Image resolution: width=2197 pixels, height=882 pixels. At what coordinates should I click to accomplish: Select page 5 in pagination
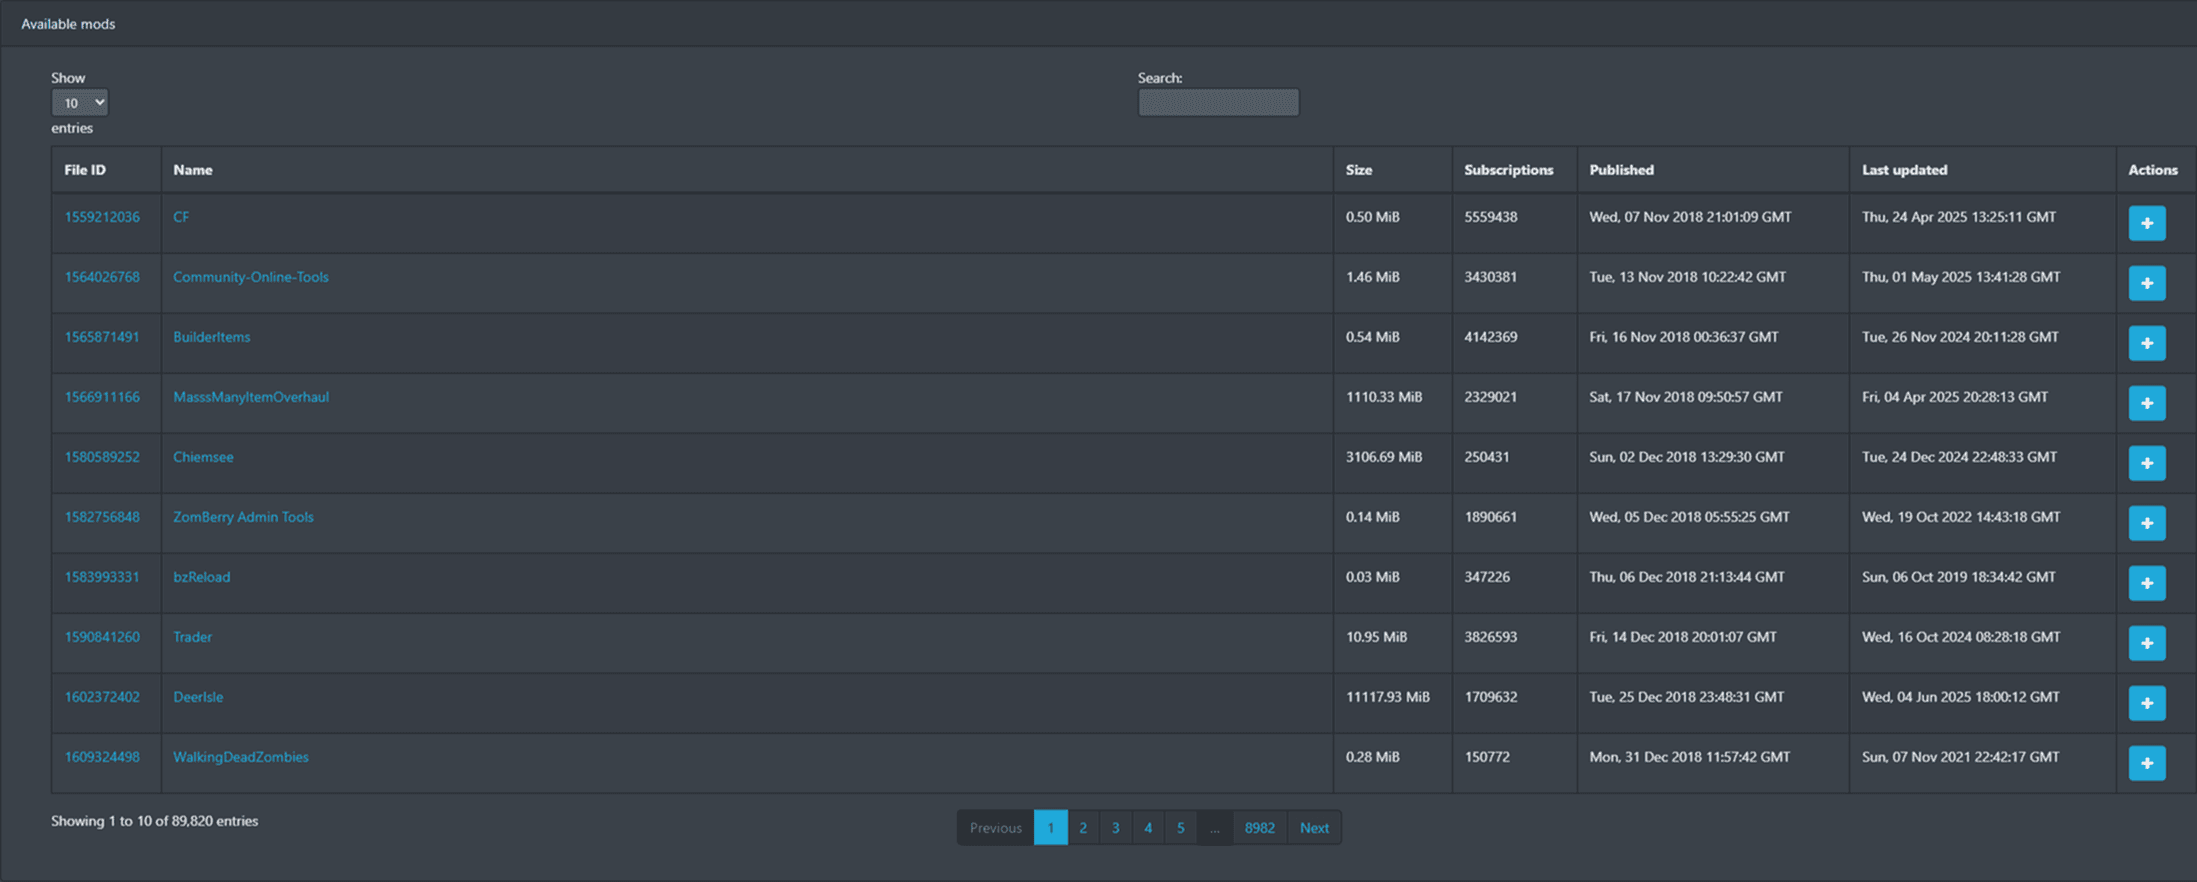1180,828
